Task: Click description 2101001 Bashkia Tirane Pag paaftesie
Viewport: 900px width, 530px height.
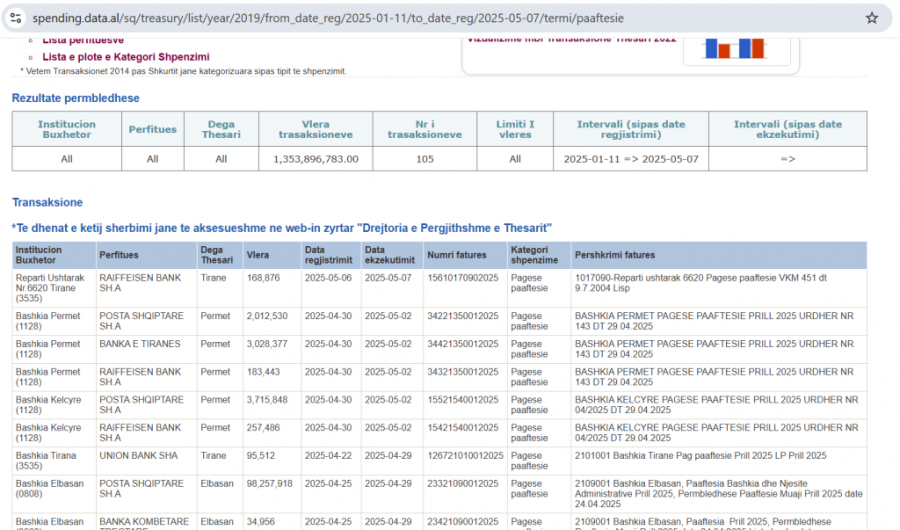Action: pyautogui.click(x=701, y=456)
